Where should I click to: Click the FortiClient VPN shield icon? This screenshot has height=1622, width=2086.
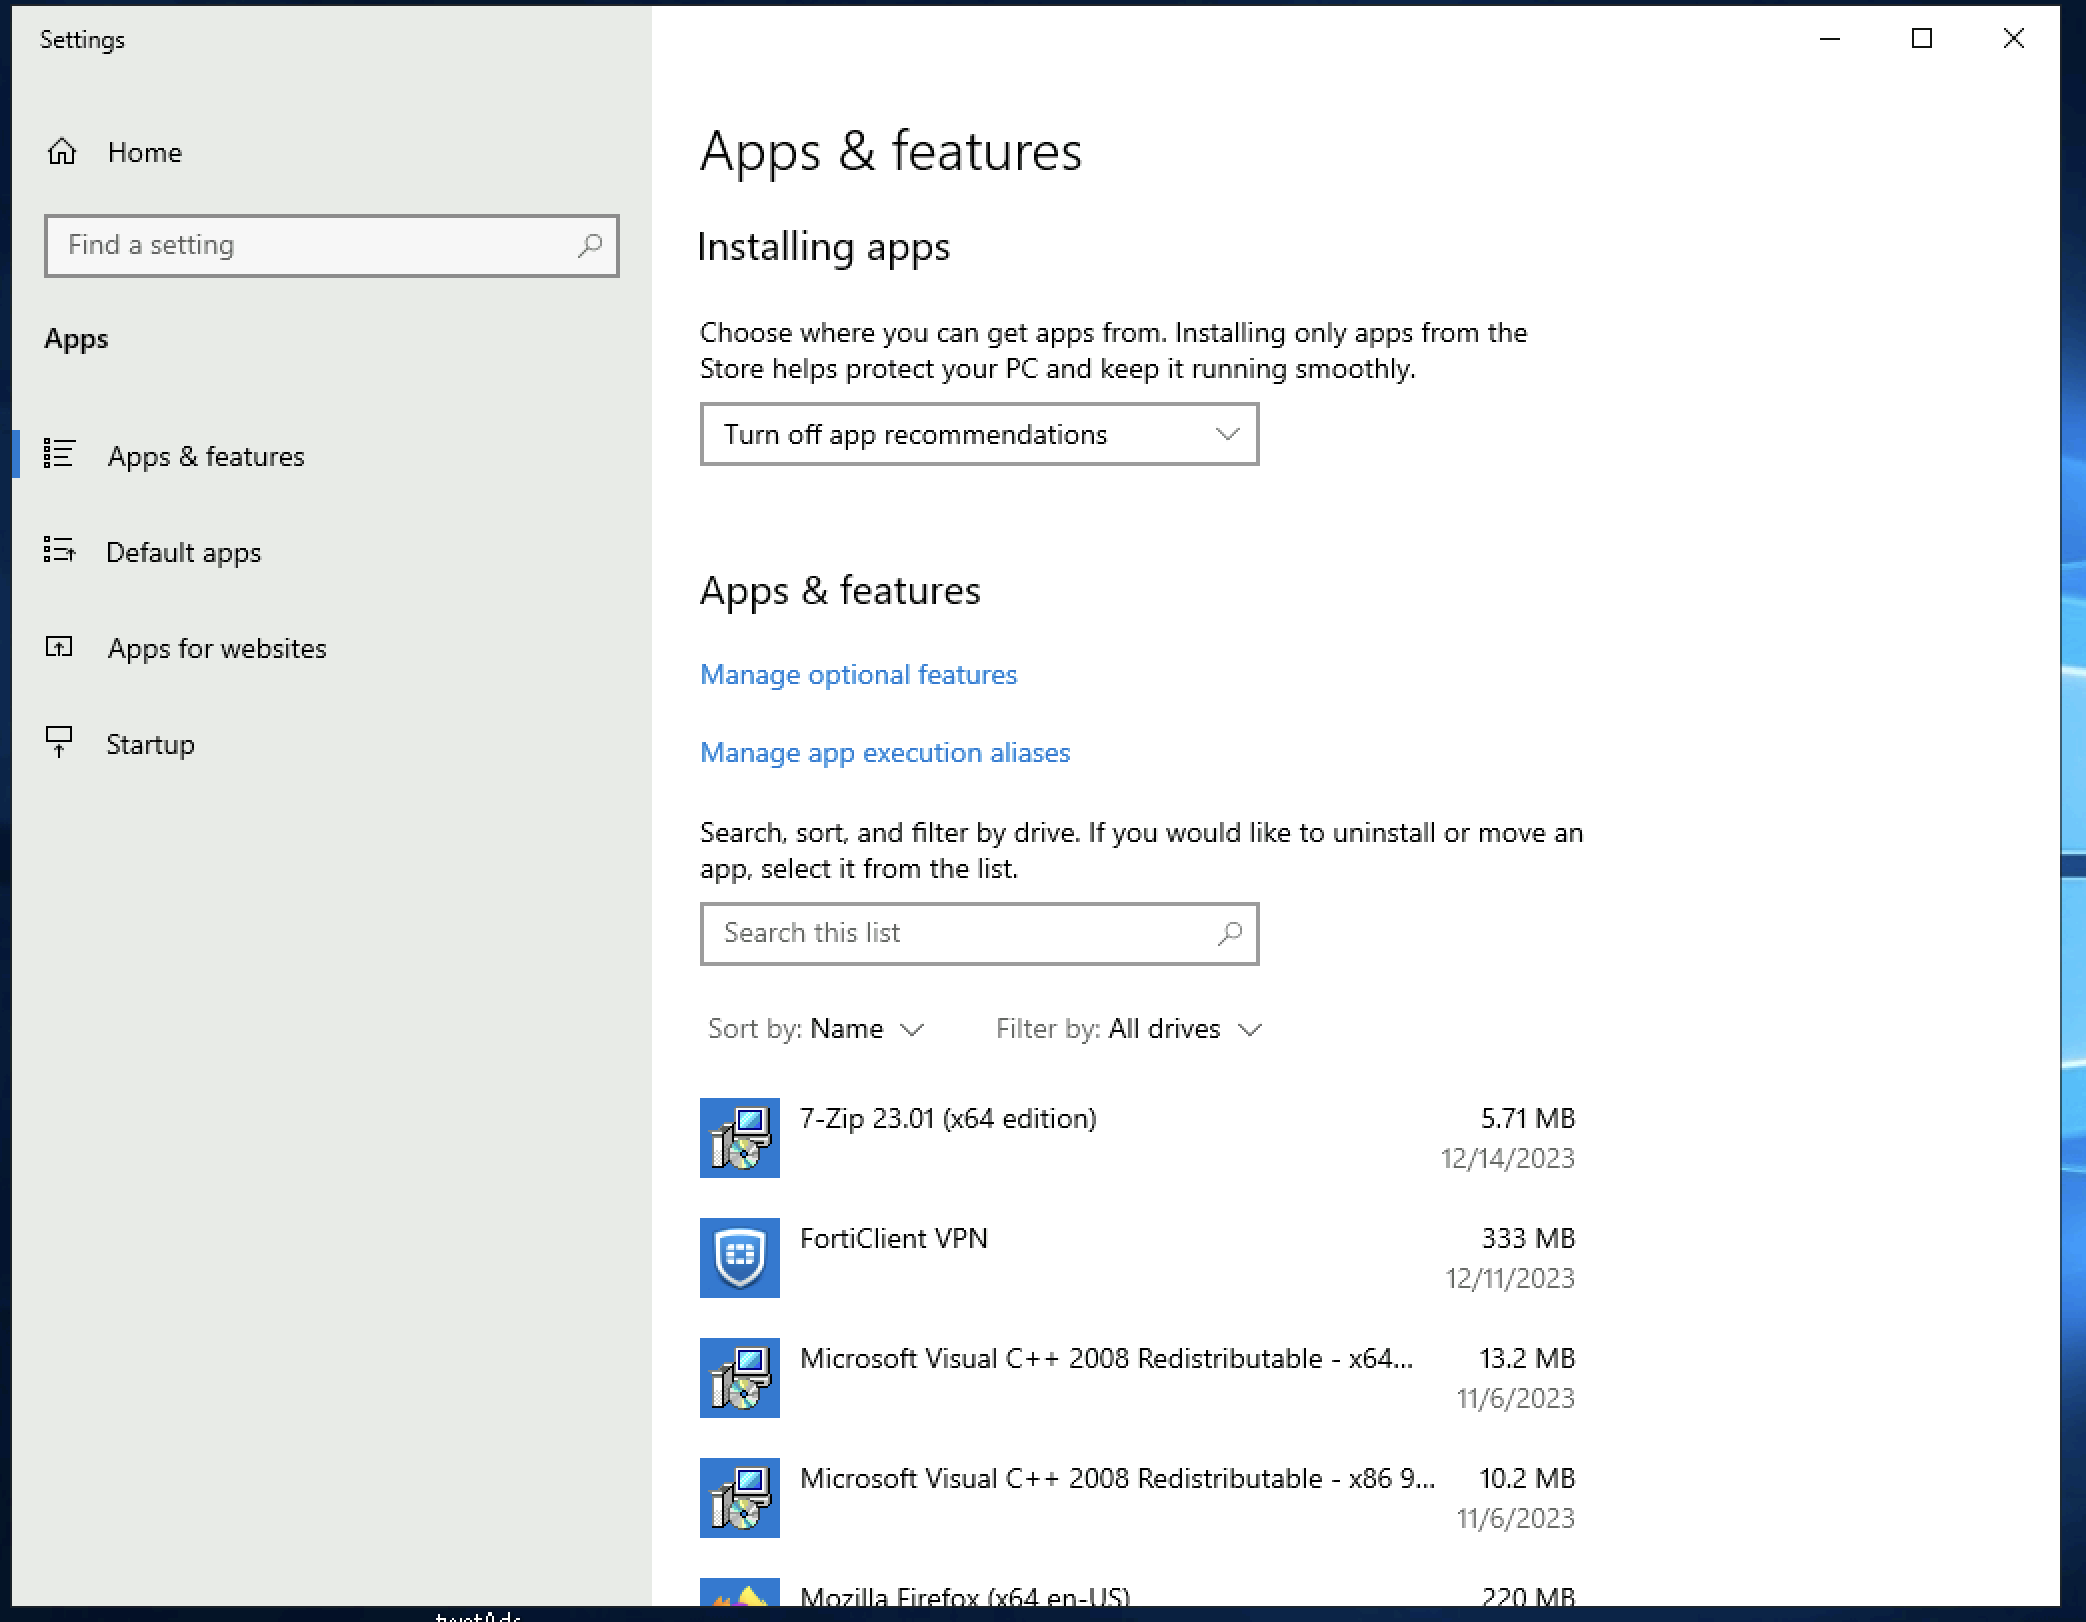tap(739, 1258)
